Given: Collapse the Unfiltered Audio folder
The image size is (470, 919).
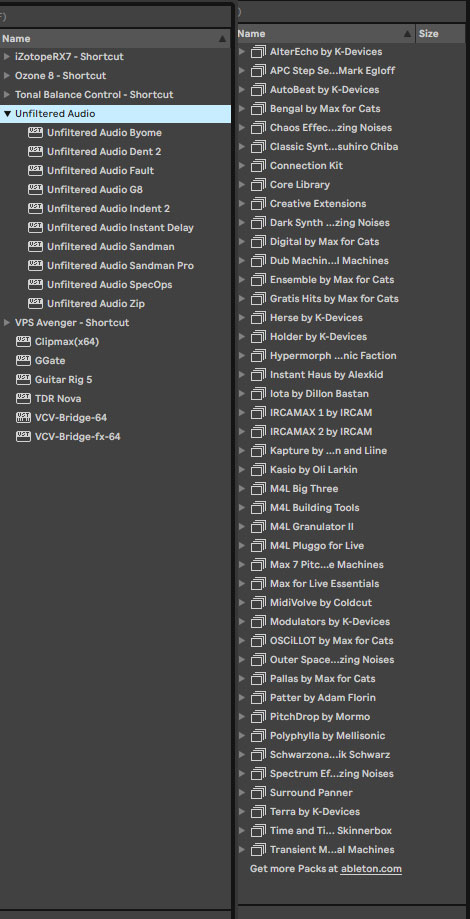Looking at the screenshot, I should tap(7, 114).
